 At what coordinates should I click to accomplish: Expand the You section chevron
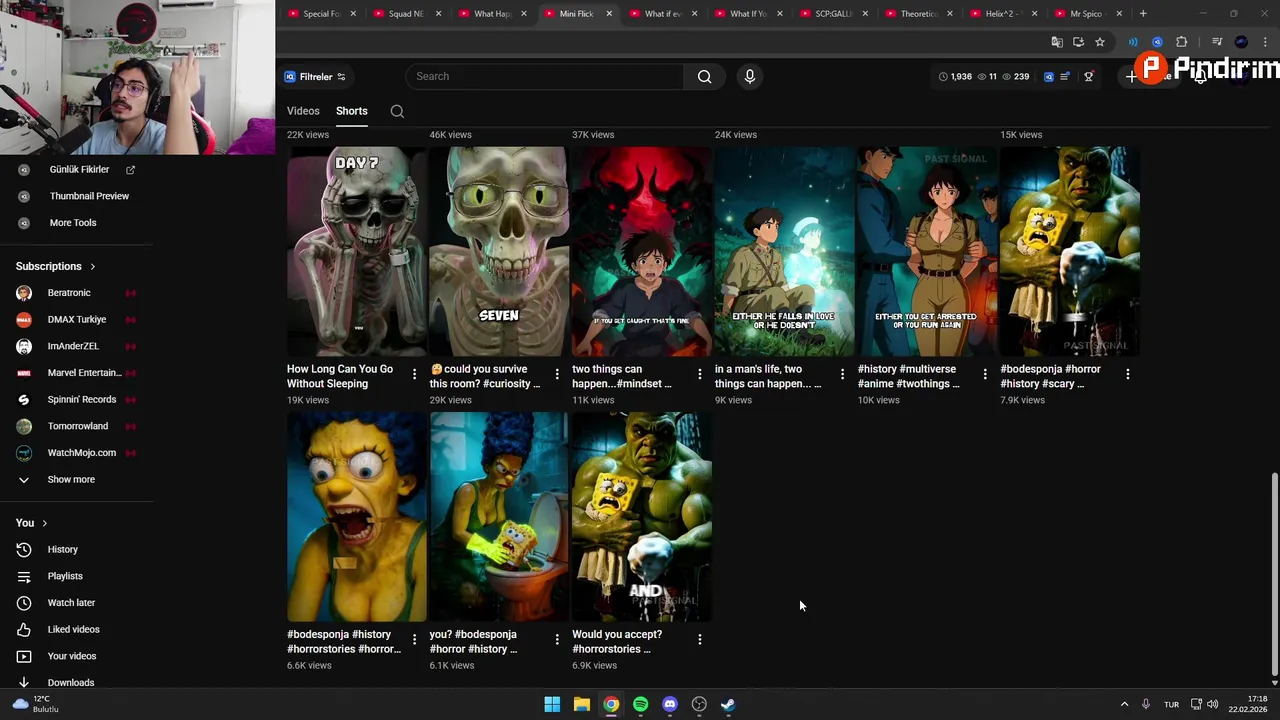point(44,523)
